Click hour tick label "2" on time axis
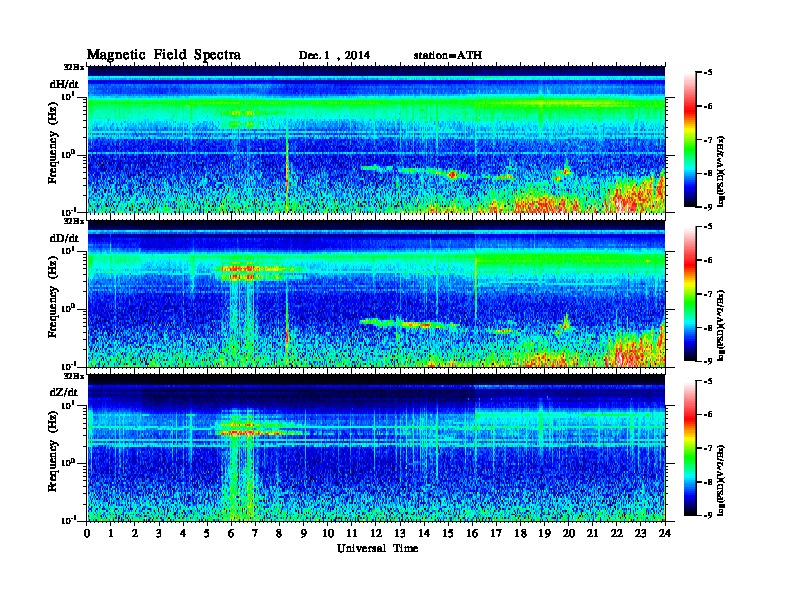 pyautogui.click(x=135, y=534)
